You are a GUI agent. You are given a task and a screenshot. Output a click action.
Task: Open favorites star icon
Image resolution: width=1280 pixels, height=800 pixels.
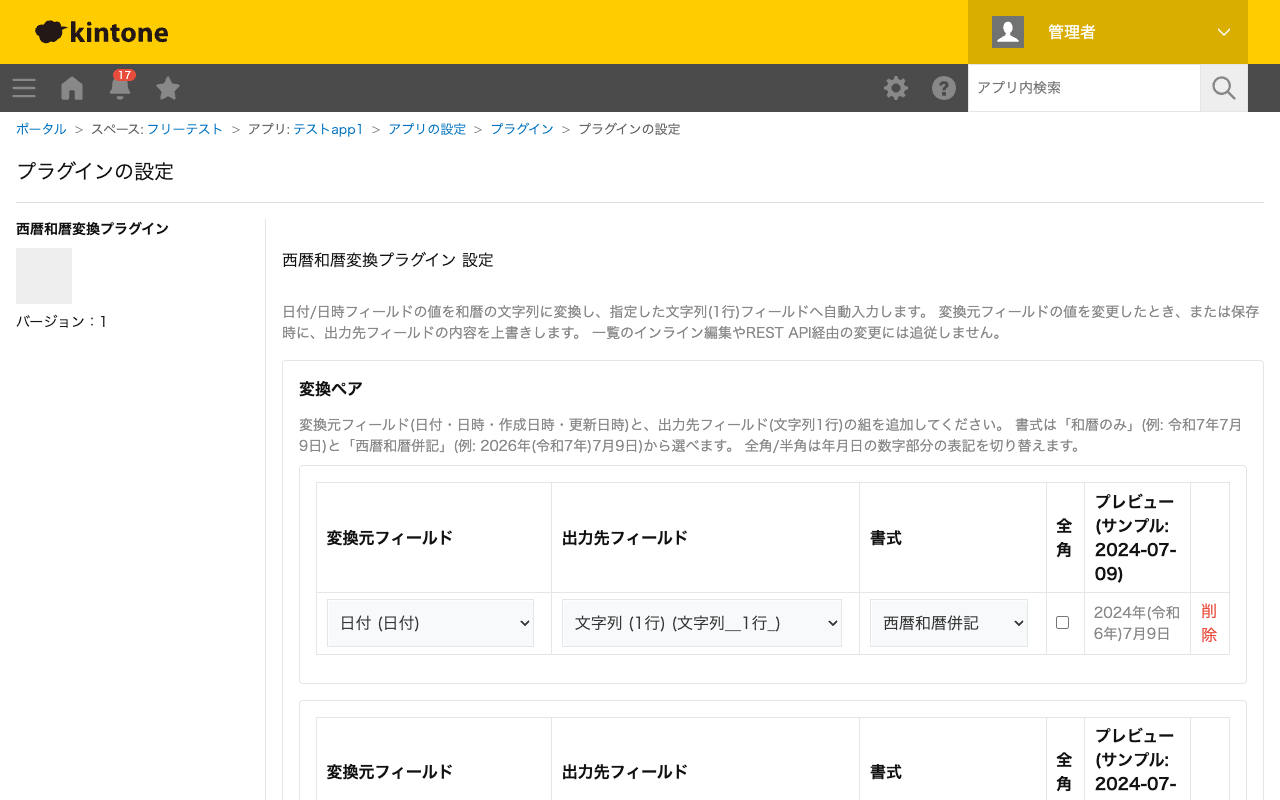168,88
